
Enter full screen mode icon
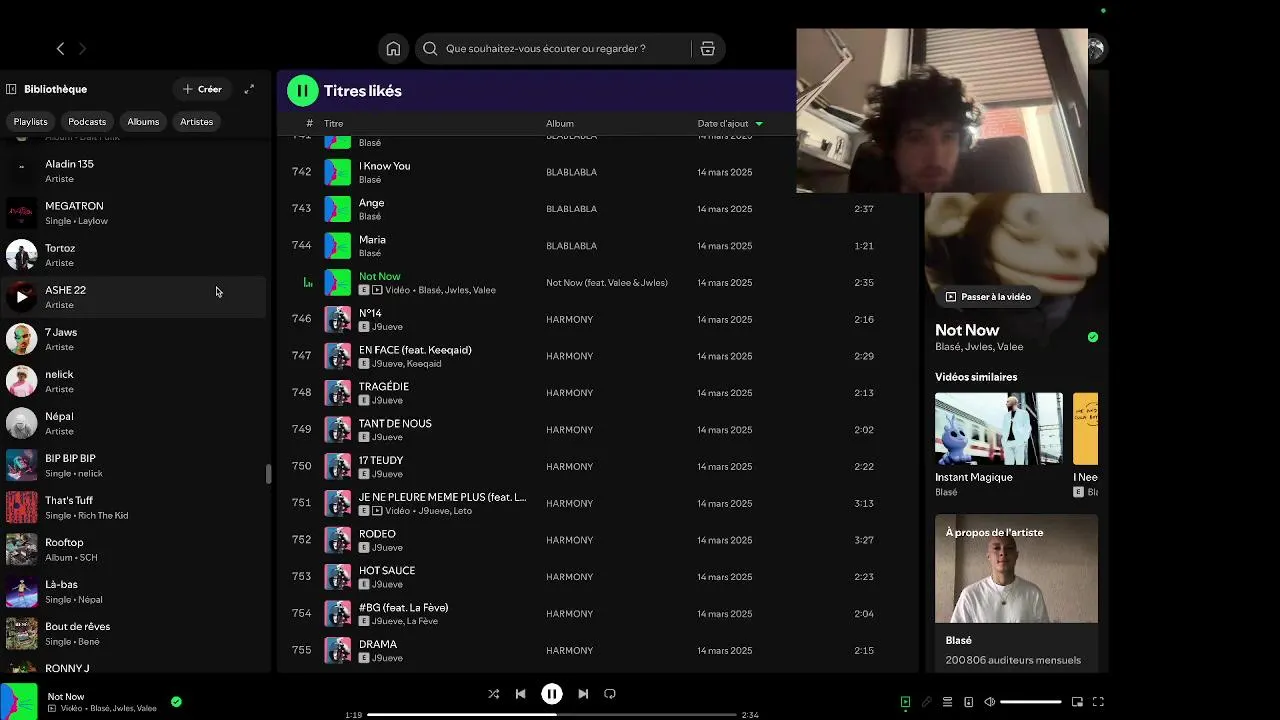[1098, 702]
